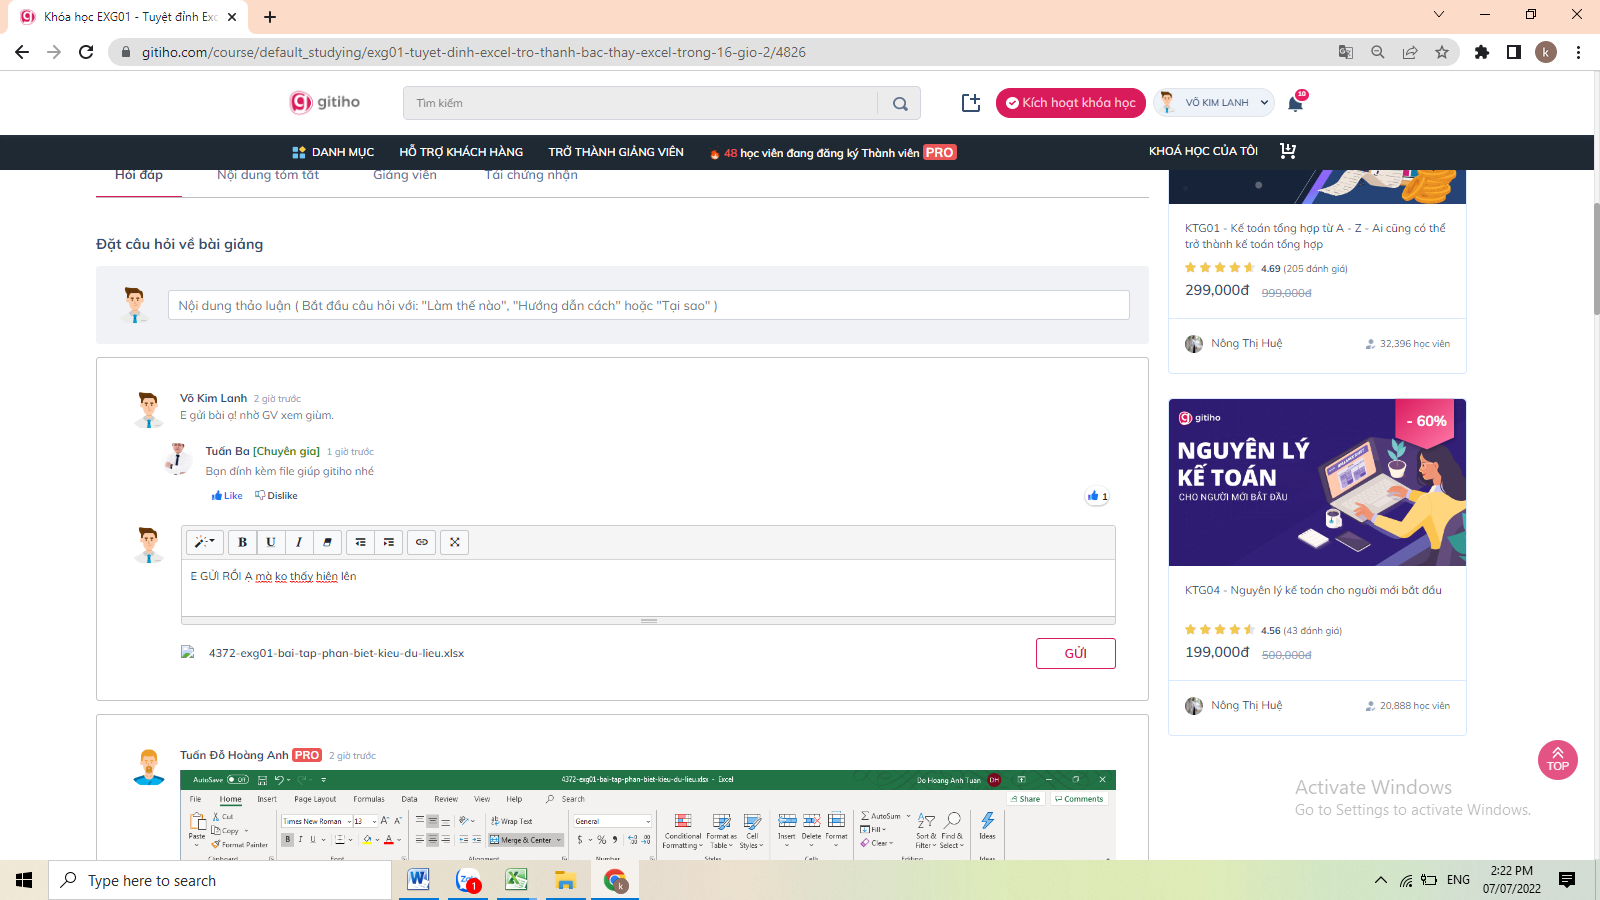
Task: Toggle Italic in the reply editor
Action: click(x=299, y=542)
